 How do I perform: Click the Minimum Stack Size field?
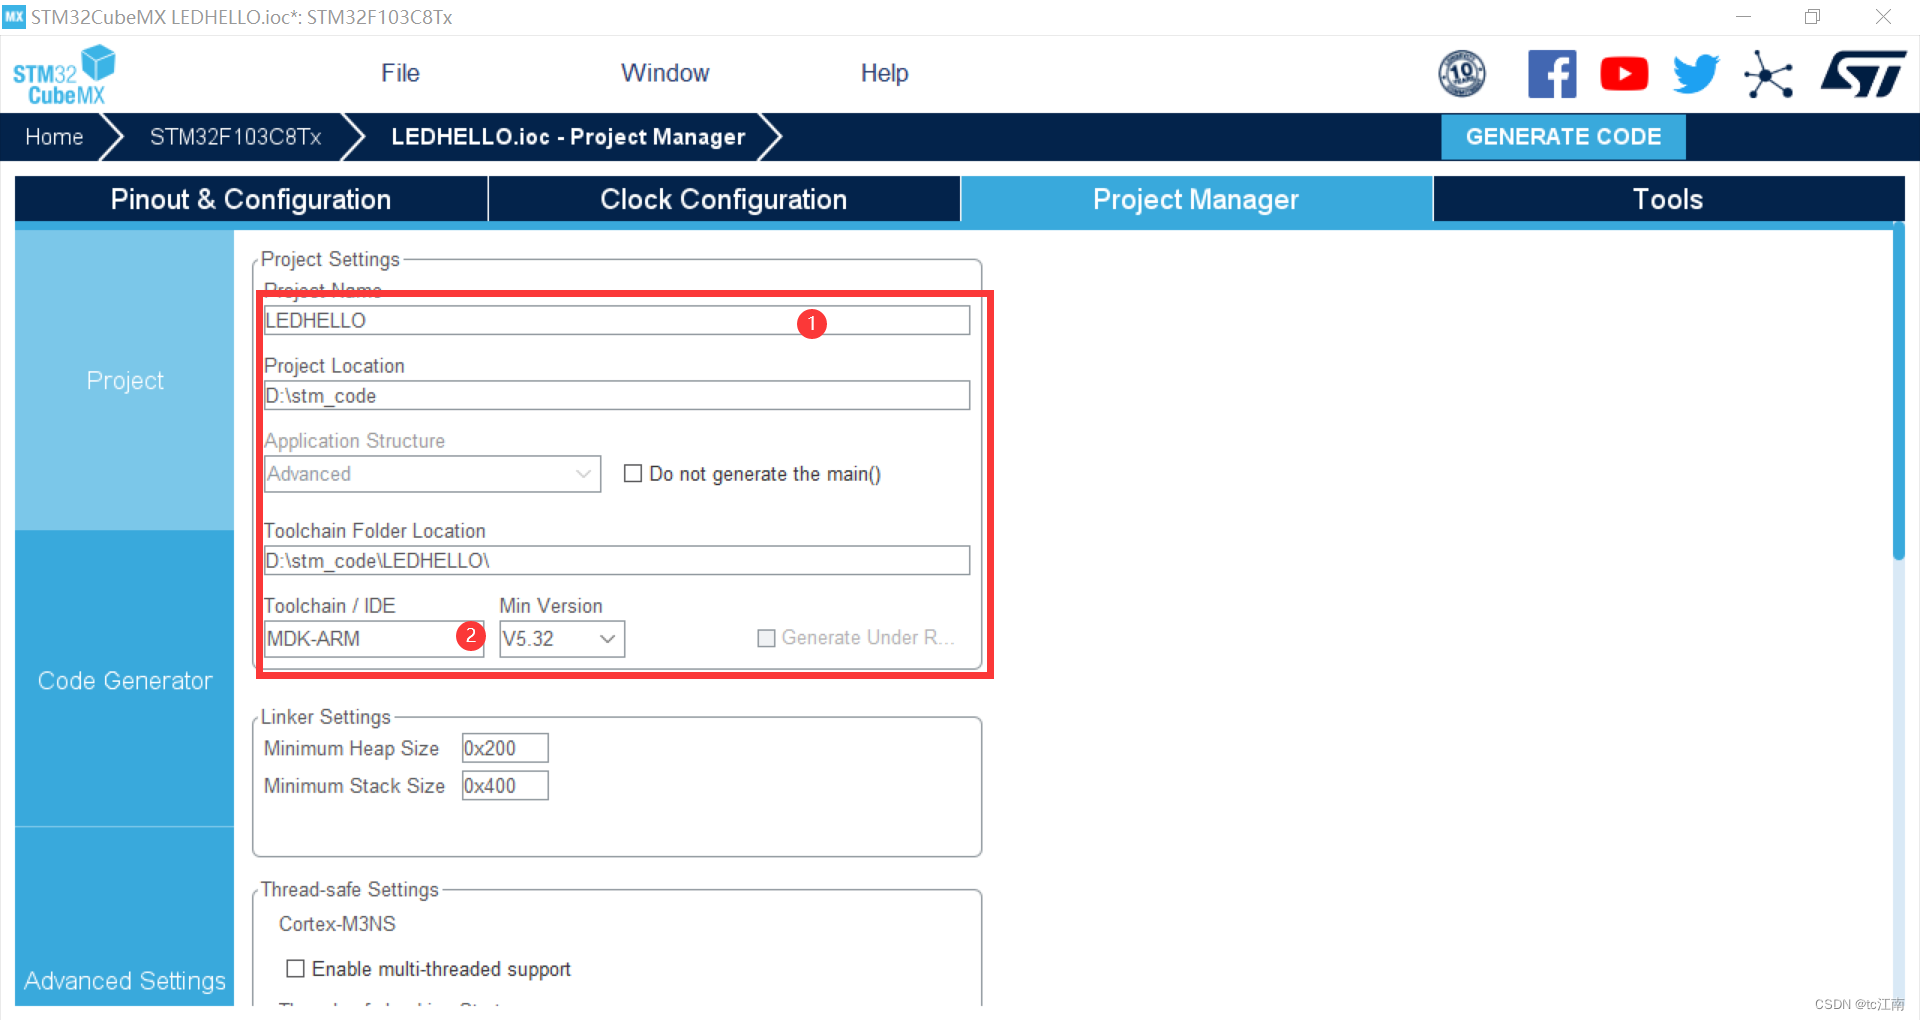(x=505, y=786)
